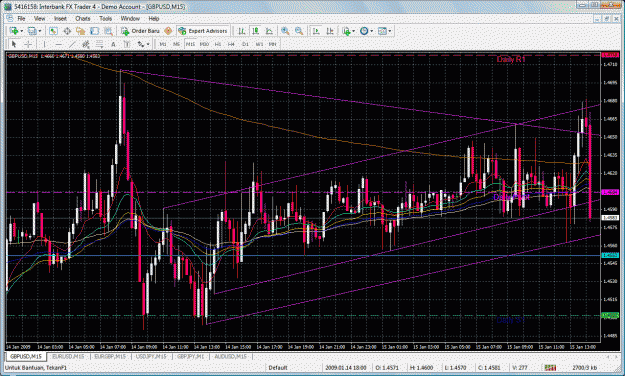Image resolution: width=625 pixels, height=376 pixels.
Task: Switch timeframe to M1
Action: pyautogui.click(x=163, y=44)
